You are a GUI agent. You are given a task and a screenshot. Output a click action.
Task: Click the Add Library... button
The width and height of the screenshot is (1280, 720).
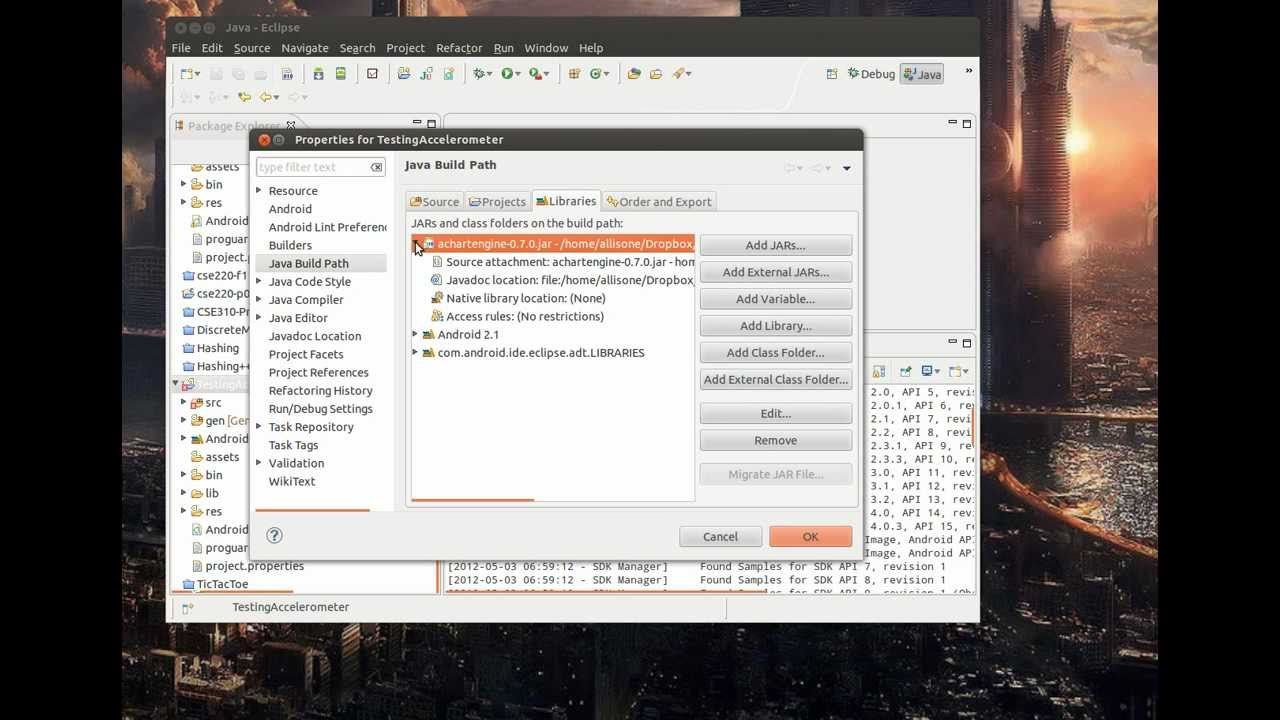coord(775,326)
